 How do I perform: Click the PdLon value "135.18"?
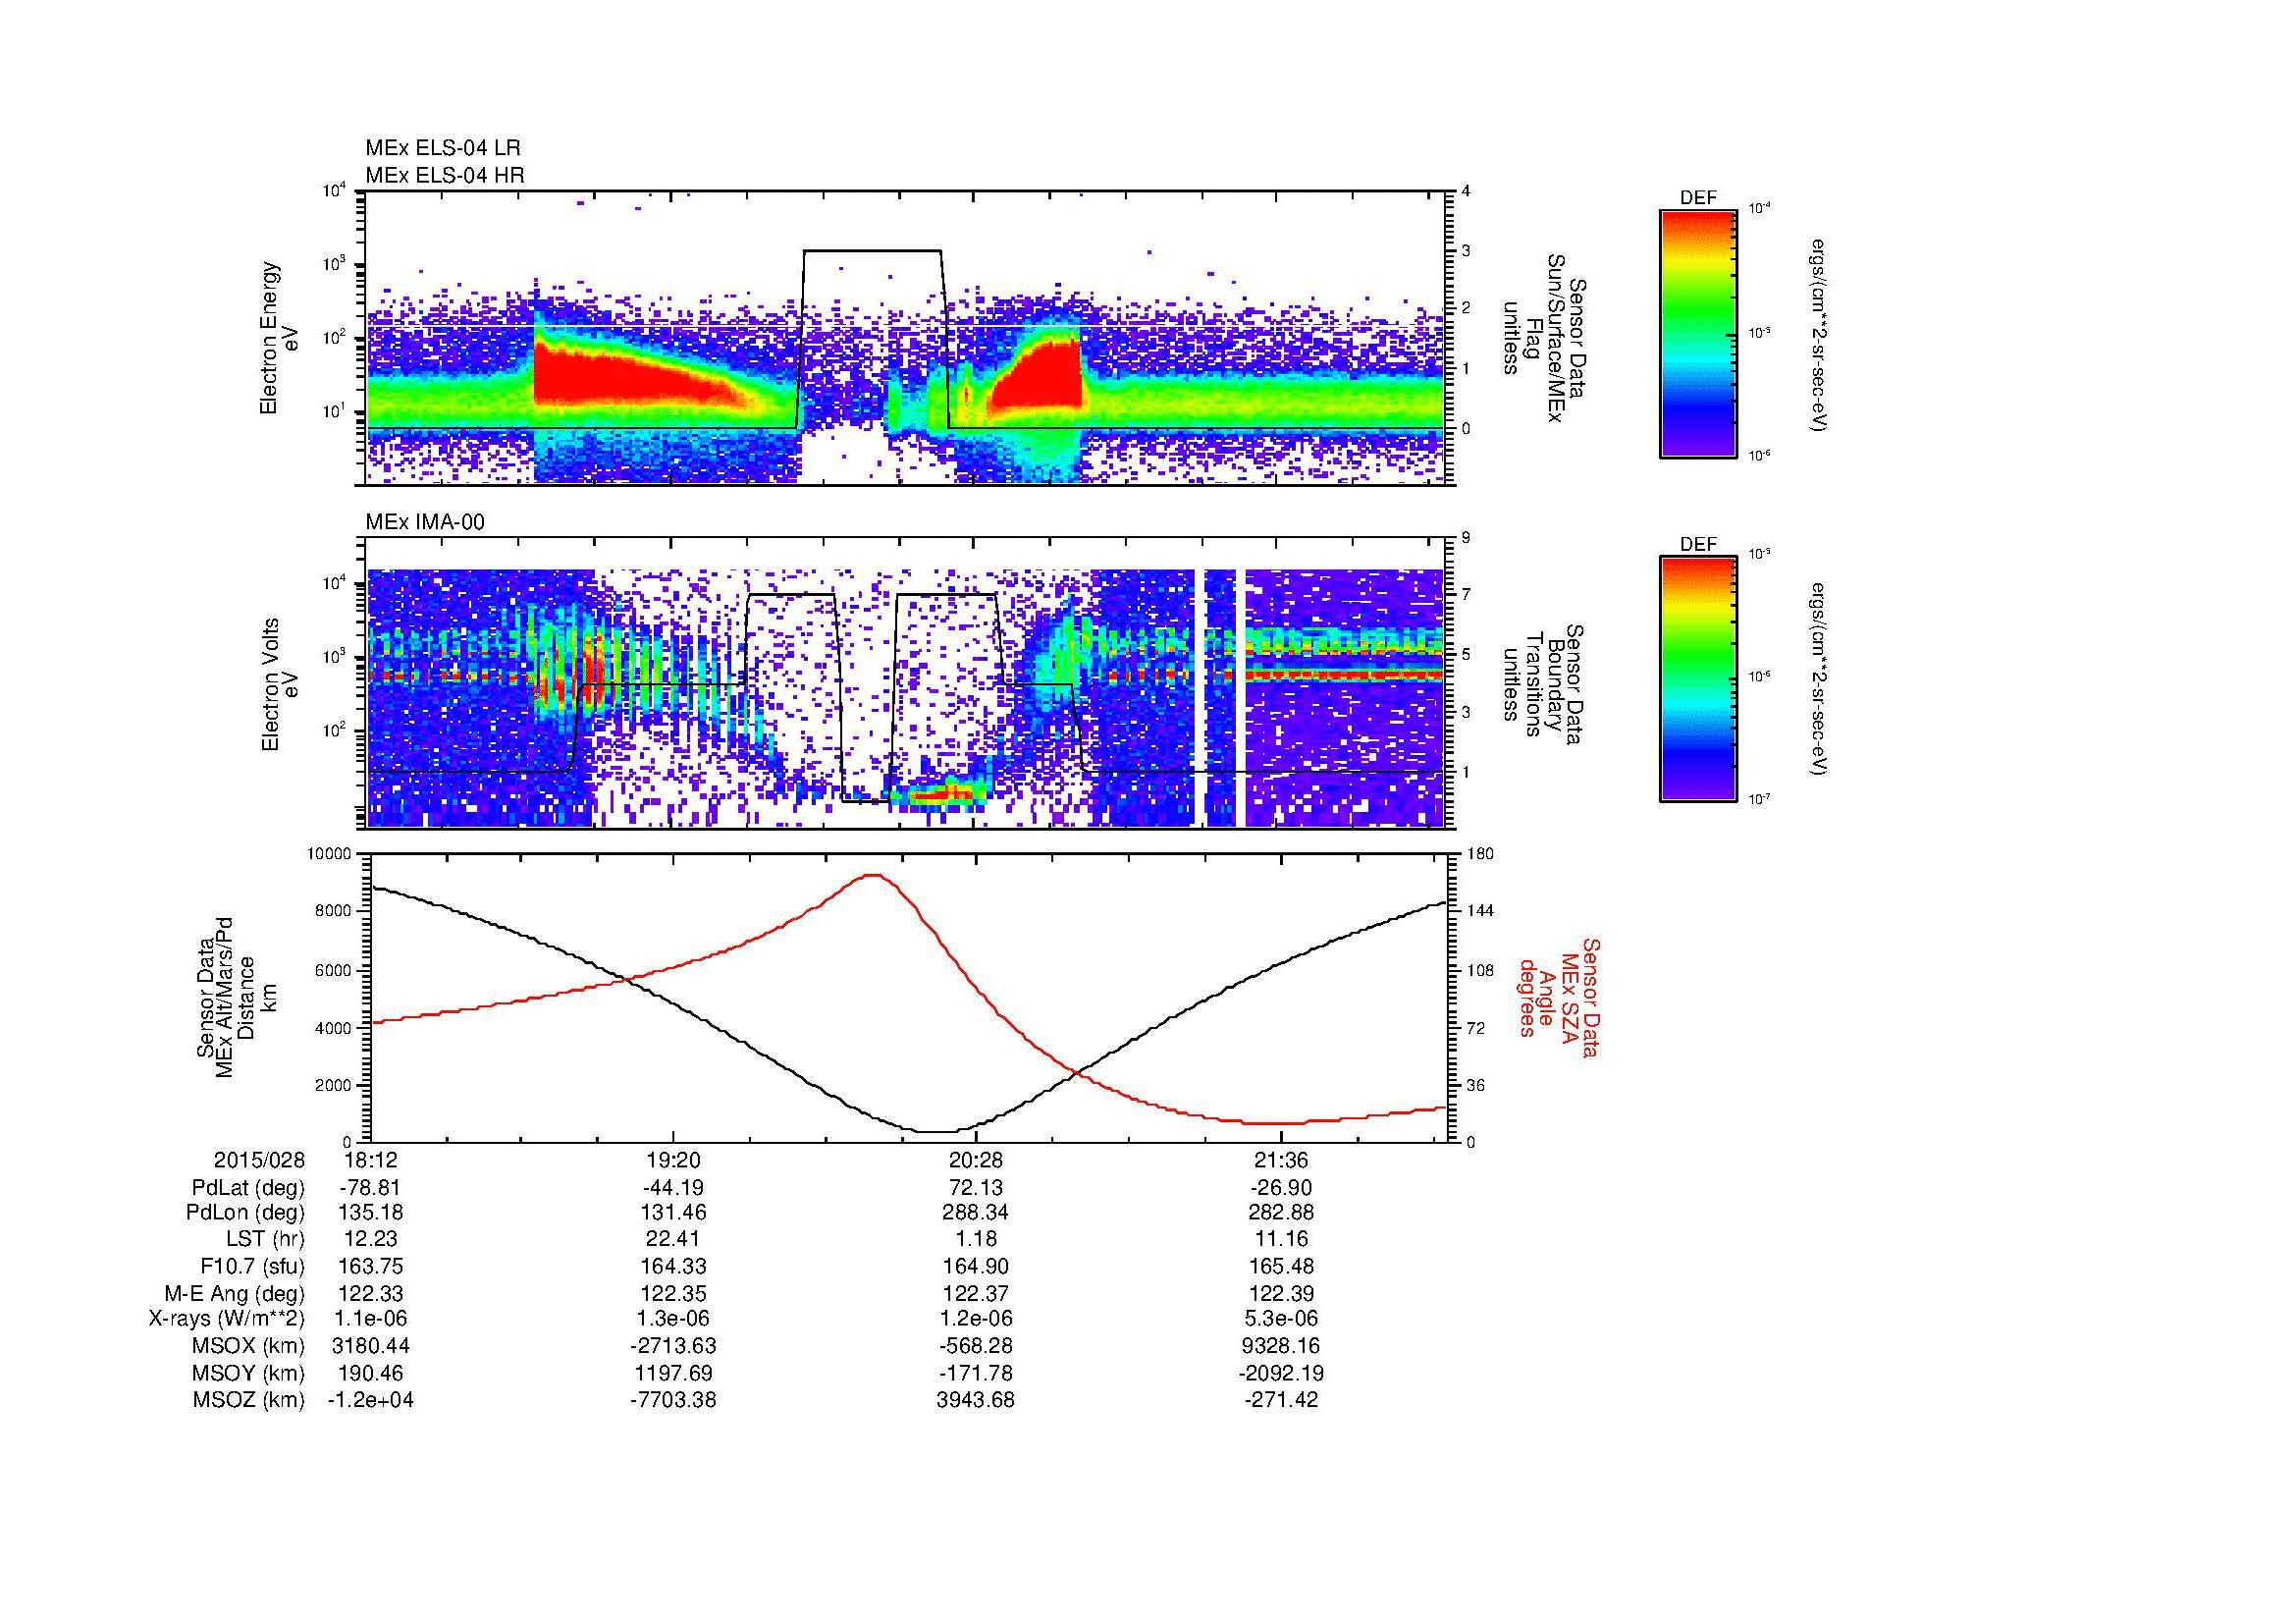tap(370, 1213)
